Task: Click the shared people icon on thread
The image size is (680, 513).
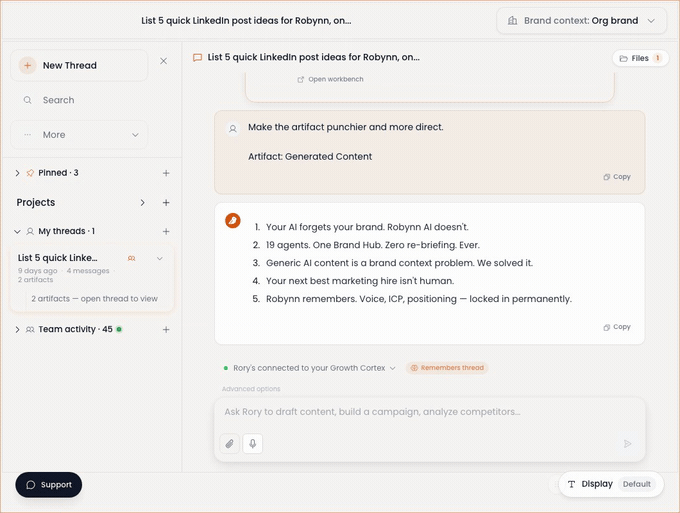Action: [131, 258]
